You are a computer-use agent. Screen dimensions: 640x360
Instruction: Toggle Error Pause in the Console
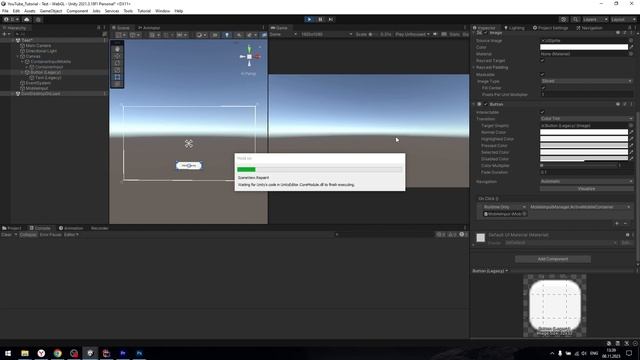click(50, 235)
